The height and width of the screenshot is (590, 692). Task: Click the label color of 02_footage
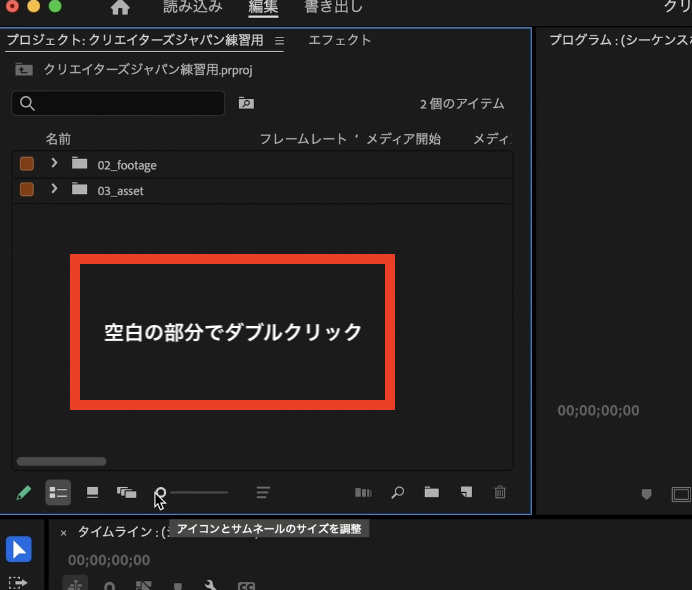tap(27, 164)
